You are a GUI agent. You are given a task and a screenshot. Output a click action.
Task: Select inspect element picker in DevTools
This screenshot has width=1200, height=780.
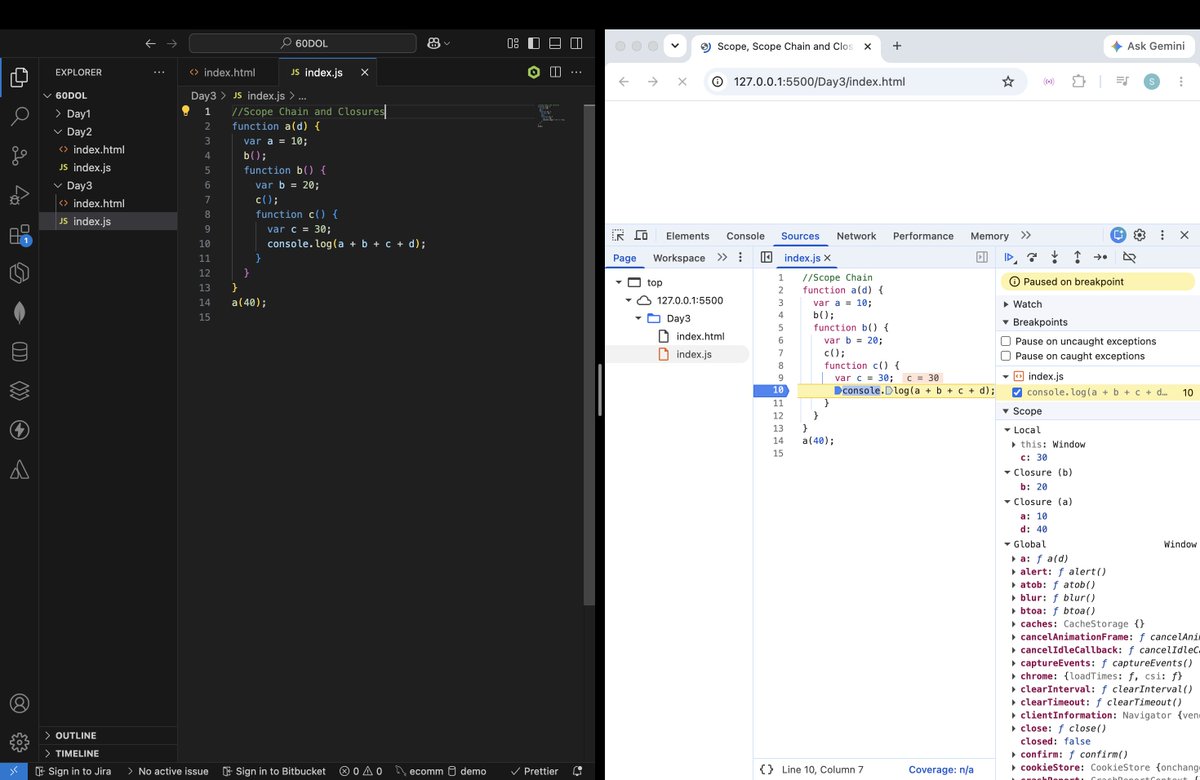(618, 236)
